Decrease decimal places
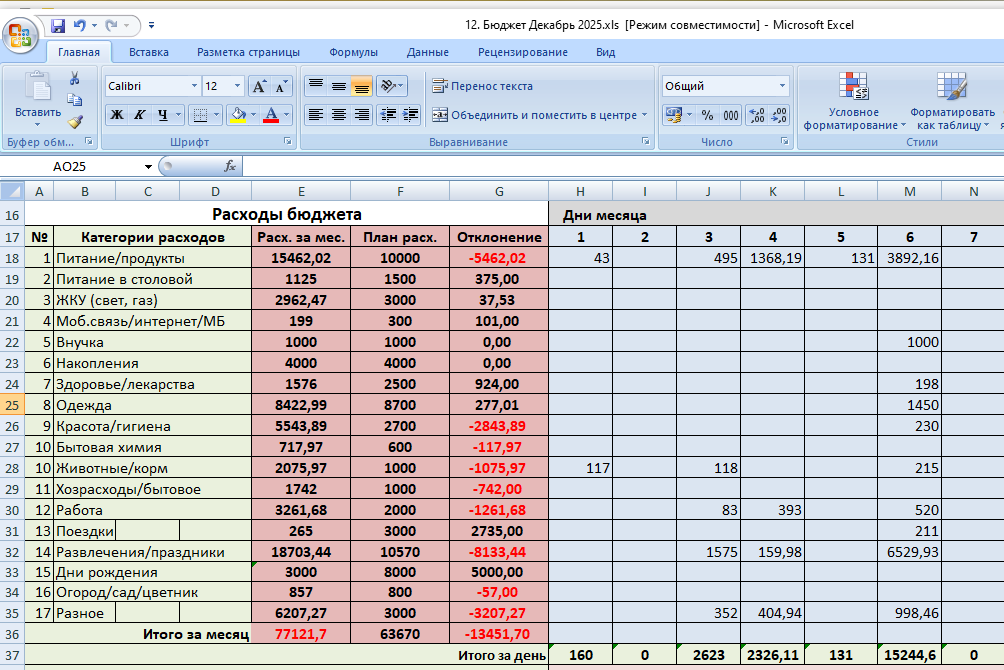This screenshot has height=670, width=1004. pos(779,115)
